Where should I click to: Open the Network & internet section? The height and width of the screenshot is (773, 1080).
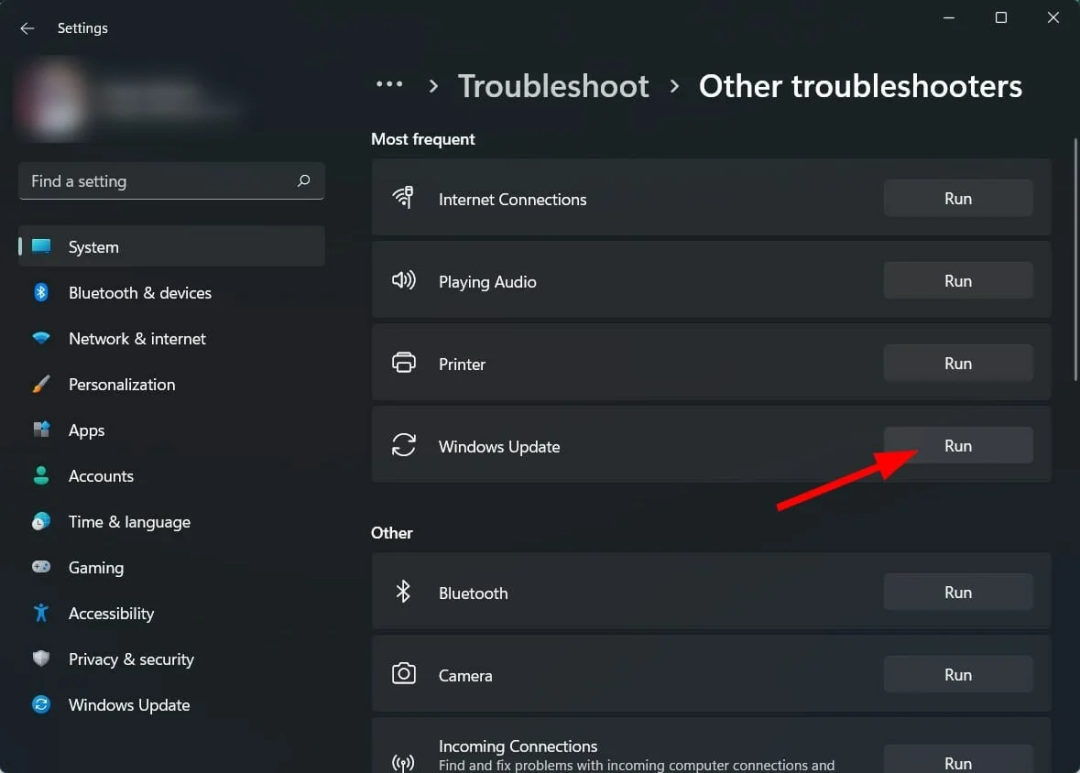tap(137, 339)
